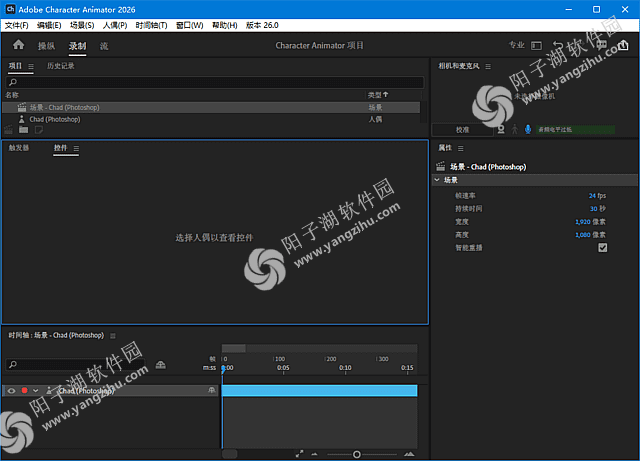Screen dimensions: 640x461
Task: Click the timeline search field
Action: tap(75, 364)
